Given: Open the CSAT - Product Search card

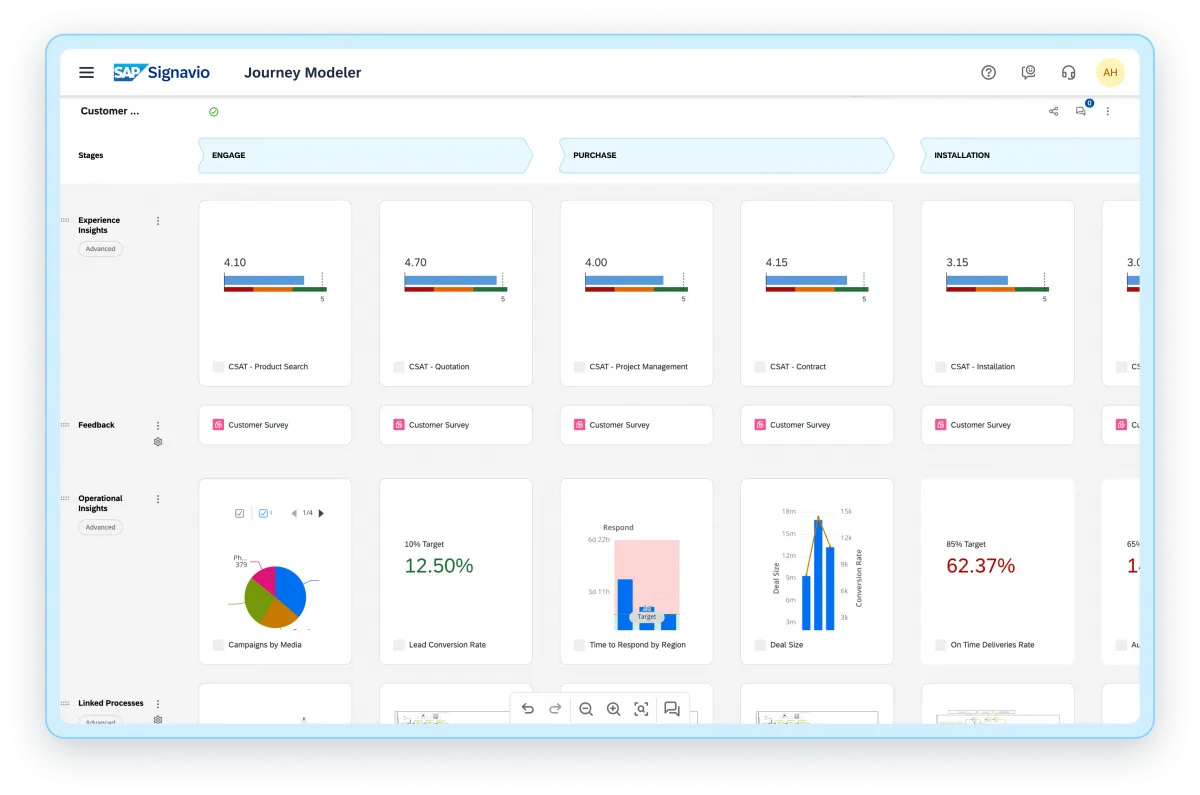Looking at the screenshot, I should point(275,293).
